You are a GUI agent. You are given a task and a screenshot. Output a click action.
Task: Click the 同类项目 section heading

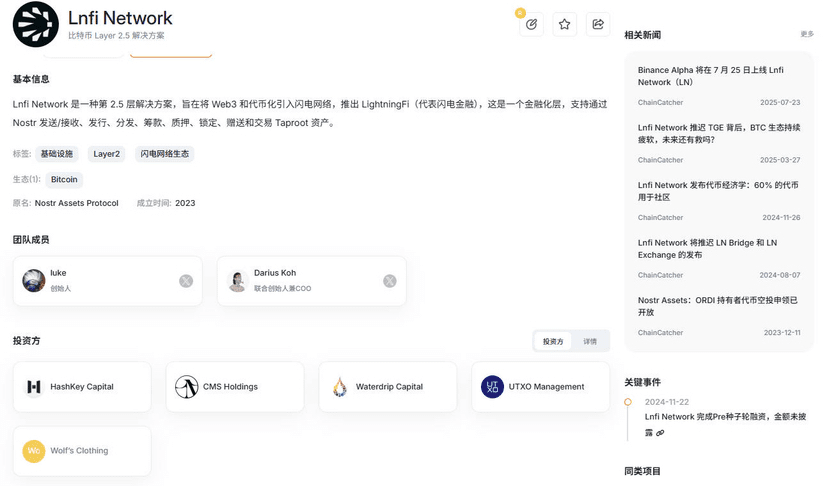coord(642,471)
